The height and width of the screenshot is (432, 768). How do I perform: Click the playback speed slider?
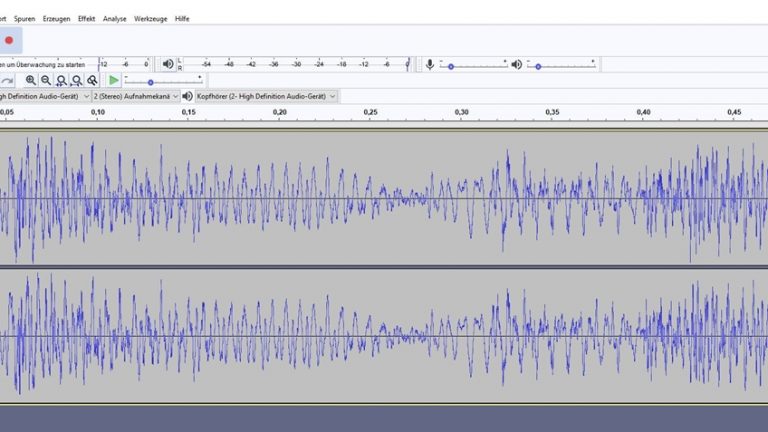163,81
